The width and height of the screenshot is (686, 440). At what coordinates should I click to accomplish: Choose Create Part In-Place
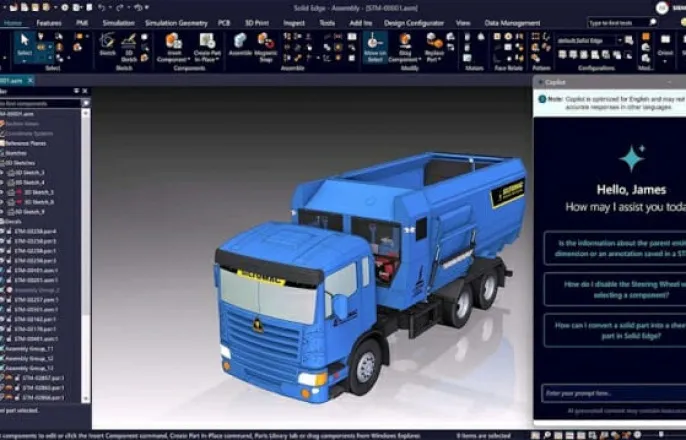207,47
